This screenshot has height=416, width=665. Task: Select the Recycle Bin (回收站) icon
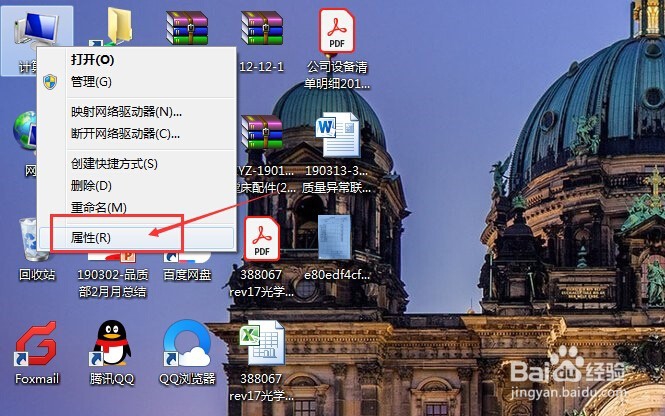click(x=33, y=239)
